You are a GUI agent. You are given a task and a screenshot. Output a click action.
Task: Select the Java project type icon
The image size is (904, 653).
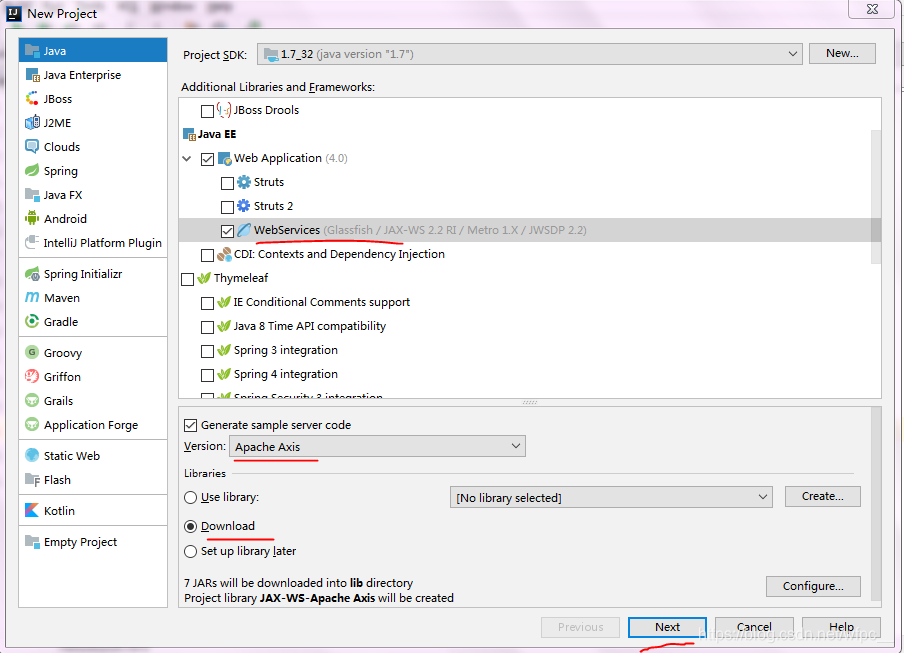32,51
